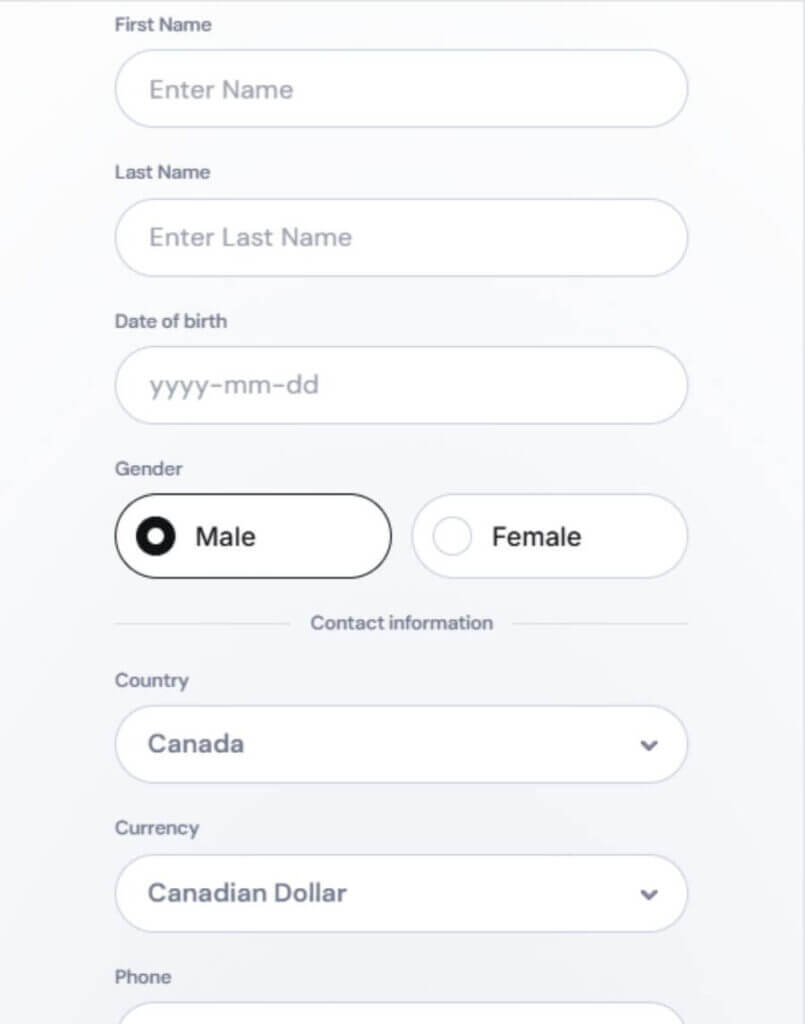Click the 'Currency' field label

pos(157,828)
